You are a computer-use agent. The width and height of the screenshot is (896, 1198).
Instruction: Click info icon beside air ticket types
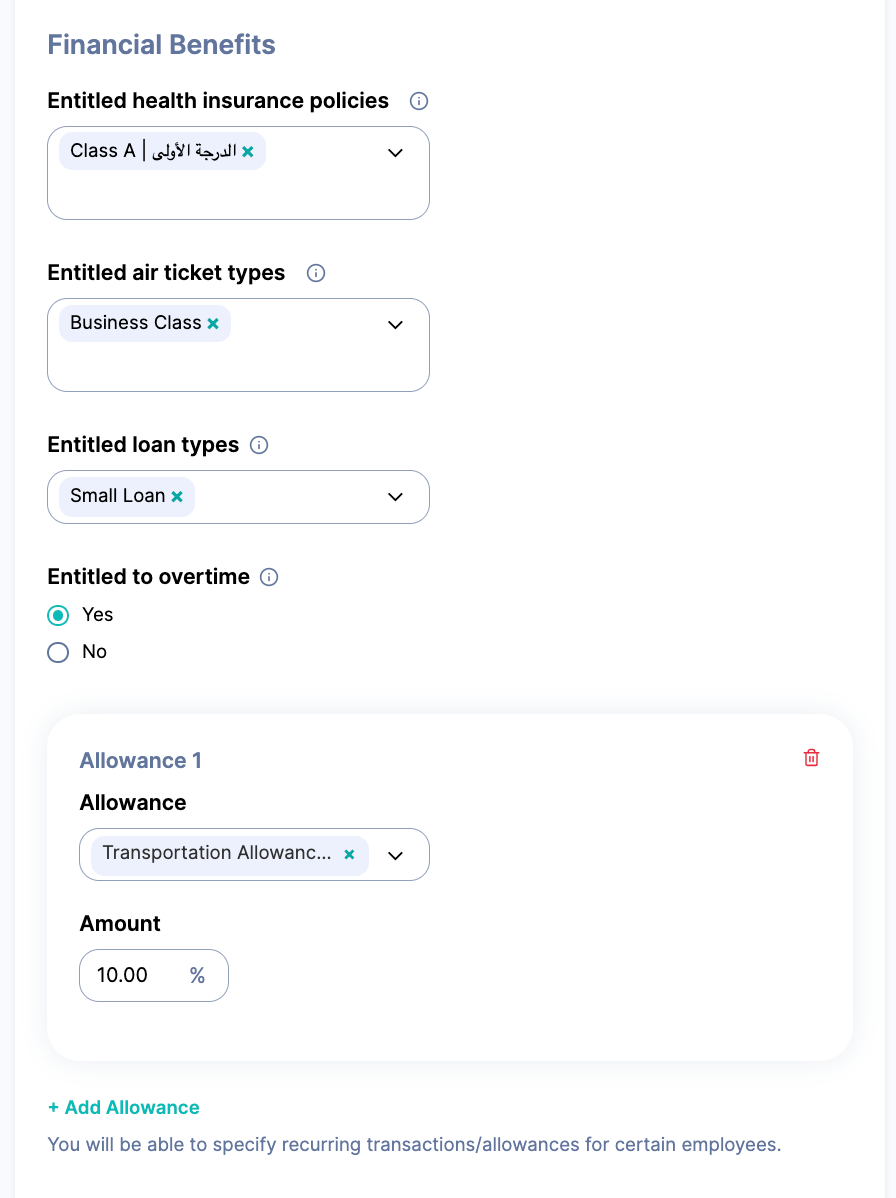(x=316, y=273)
